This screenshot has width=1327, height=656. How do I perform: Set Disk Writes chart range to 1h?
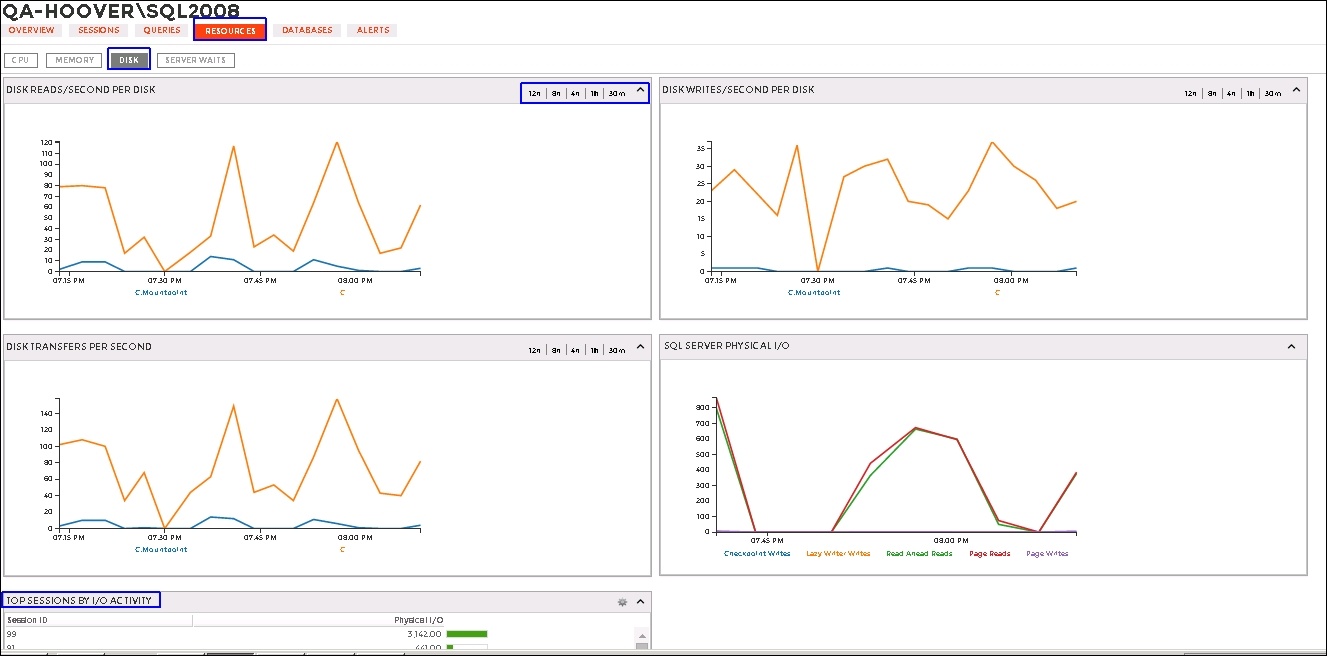pos(1250,93)
